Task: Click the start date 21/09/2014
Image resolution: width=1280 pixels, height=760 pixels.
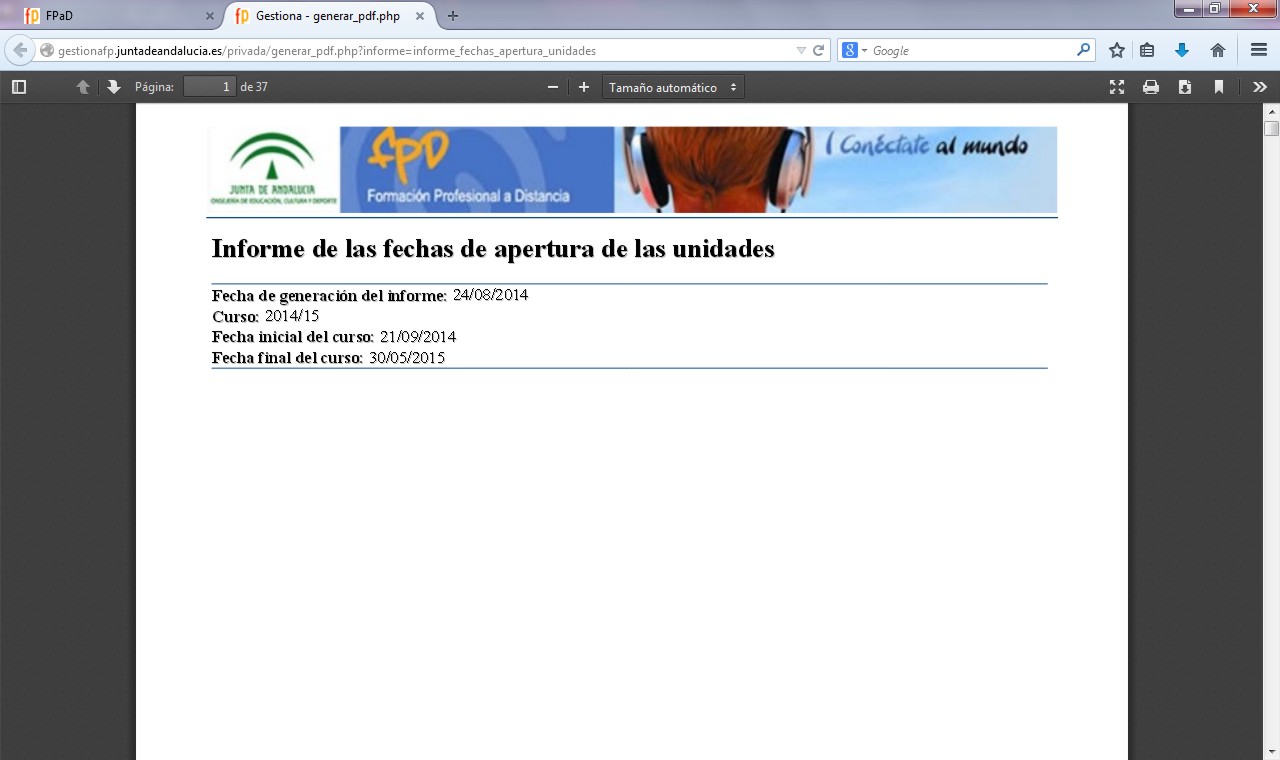Action: pos(418,337)
